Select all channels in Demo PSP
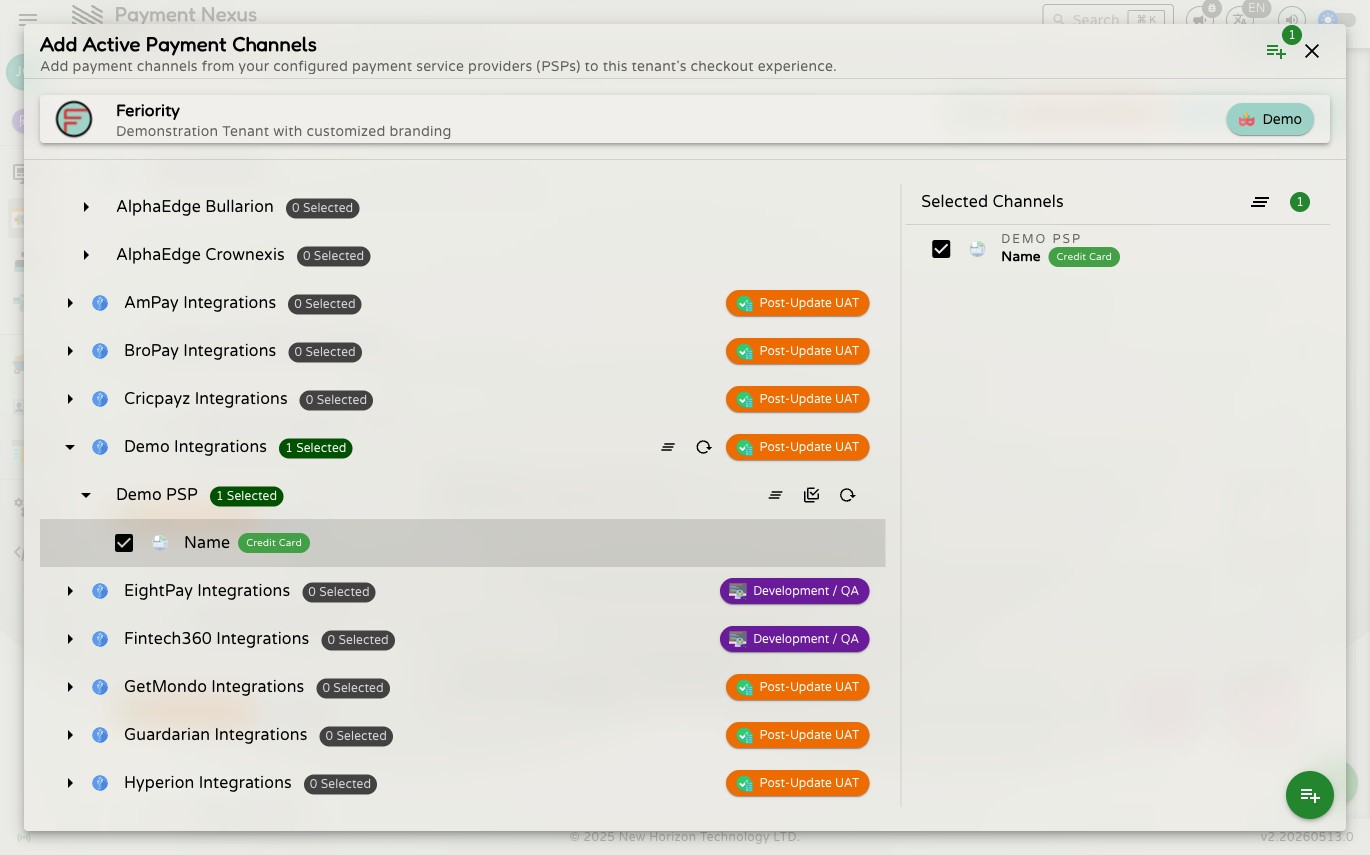Viewport: 1370px width, 855px height. (811, 495)
